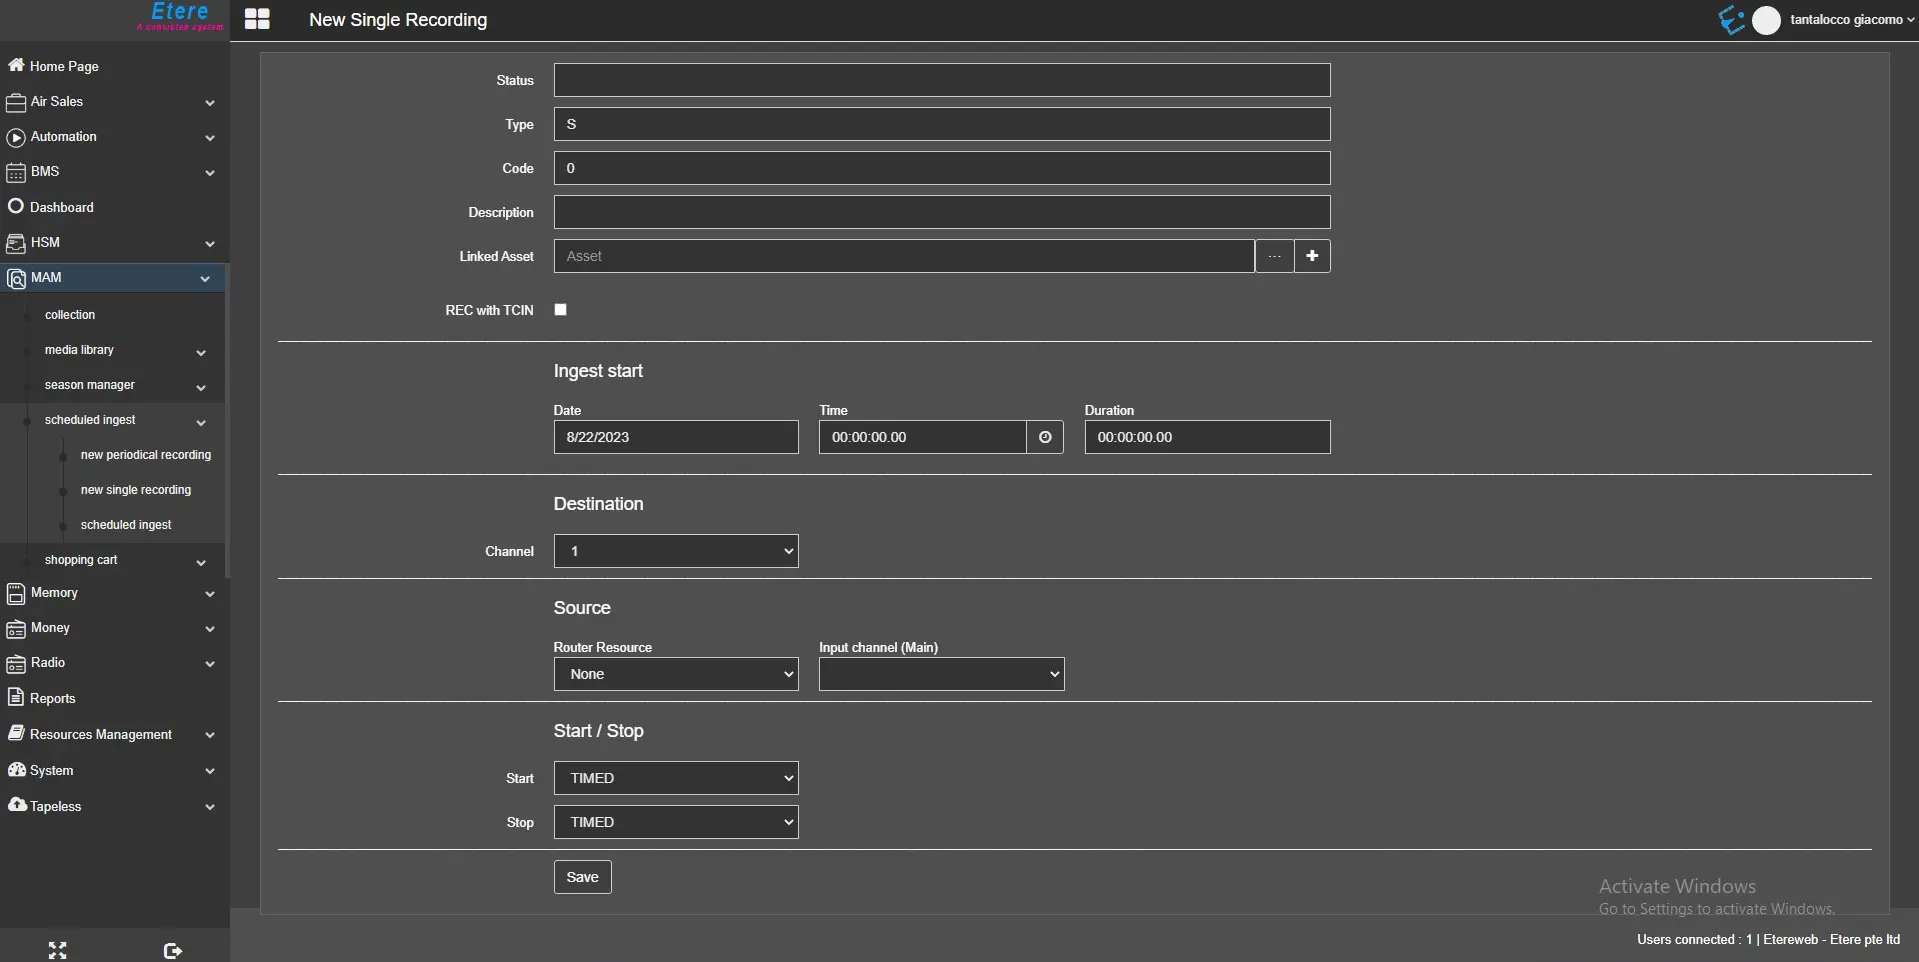Screen dimensions: 1919x962
Task: Open the Channel dropdown under Destination
Action: click(676, 551)
